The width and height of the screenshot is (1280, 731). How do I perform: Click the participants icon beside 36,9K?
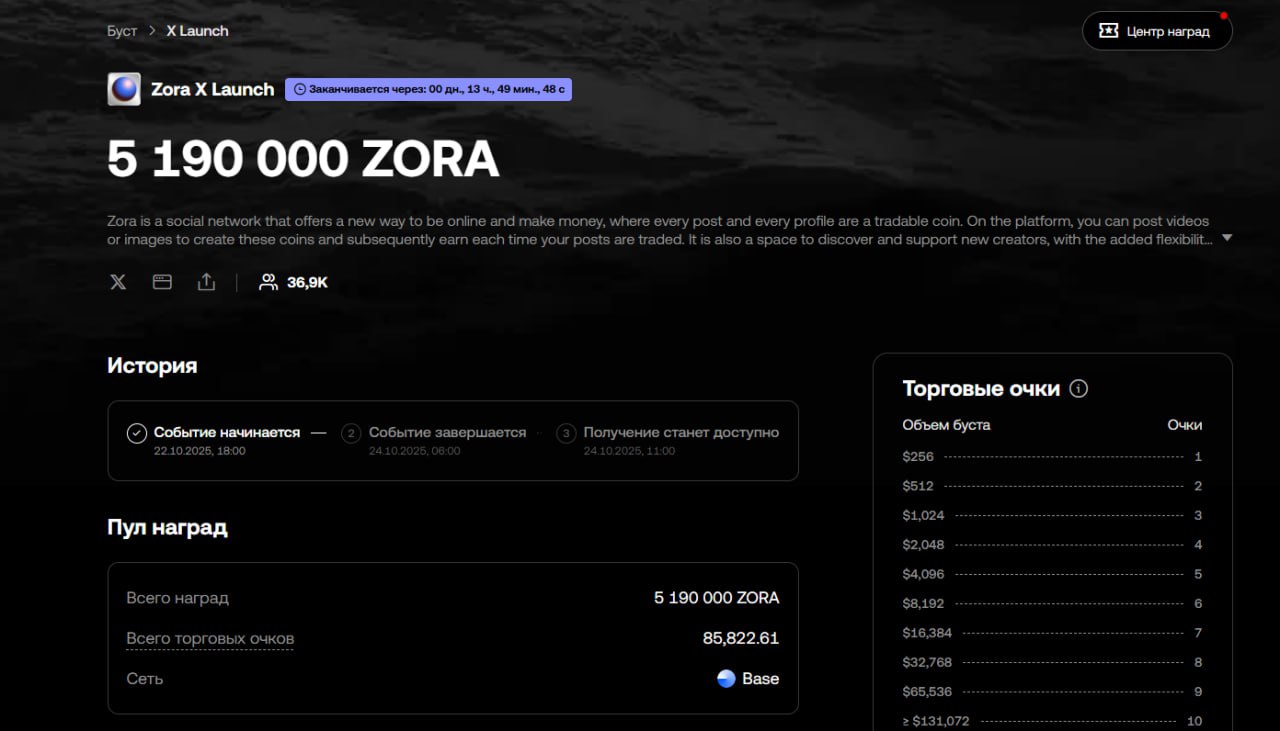pyautogui.click(x=268, y=282)
